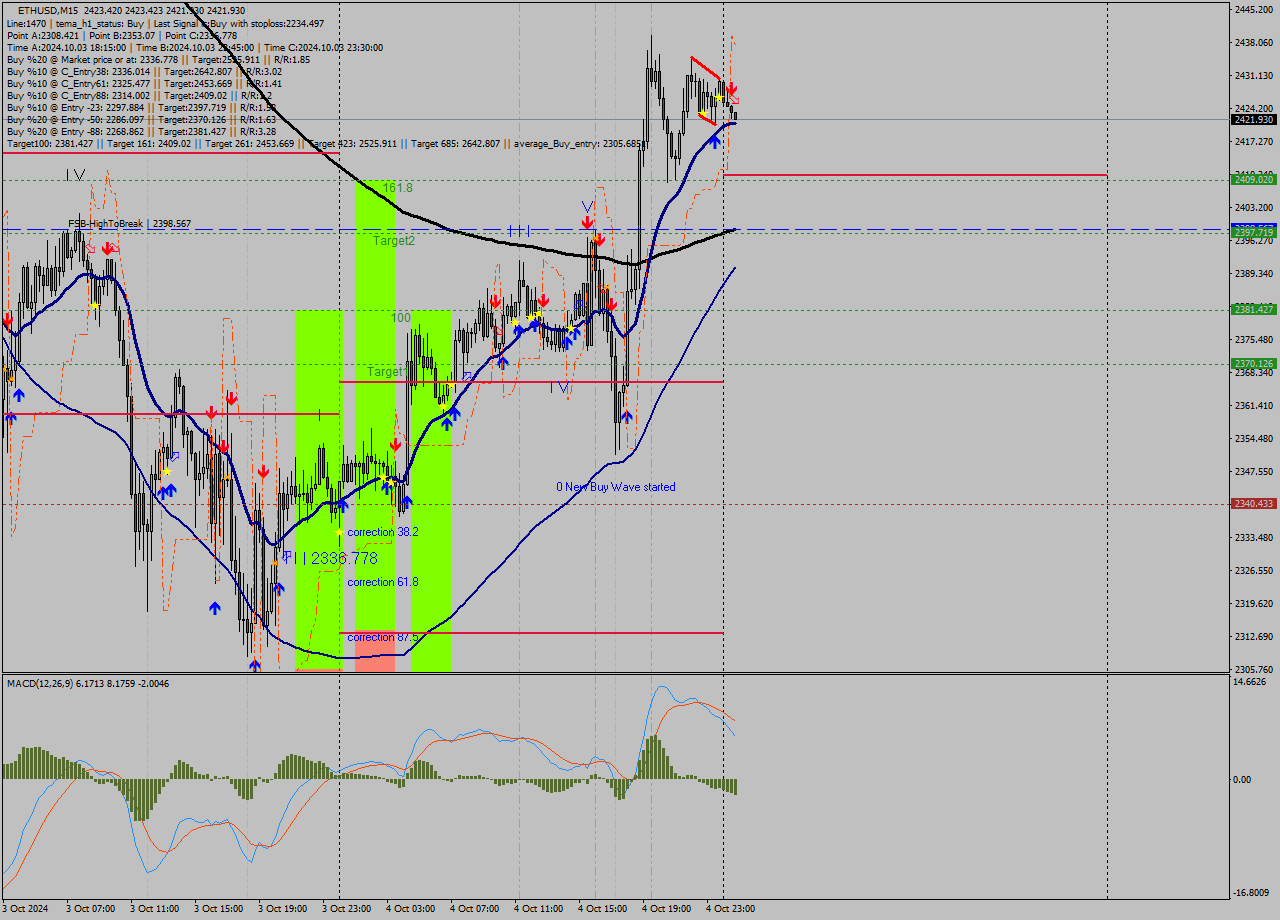The image size is (1280, 920).
Task: Select the blue buy arrow under the recent breakout
Action: tap(715, 142)
